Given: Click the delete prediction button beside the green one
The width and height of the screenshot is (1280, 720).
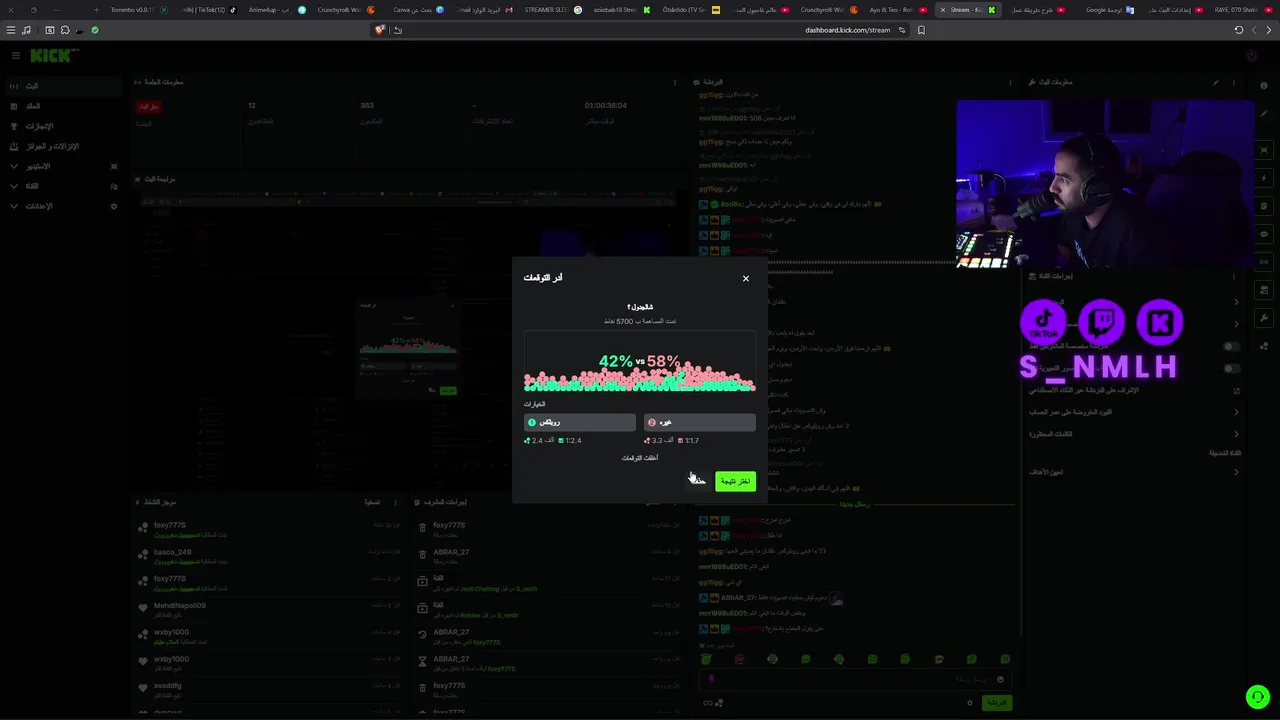Looking at the screenshot, I should (697, 481).
